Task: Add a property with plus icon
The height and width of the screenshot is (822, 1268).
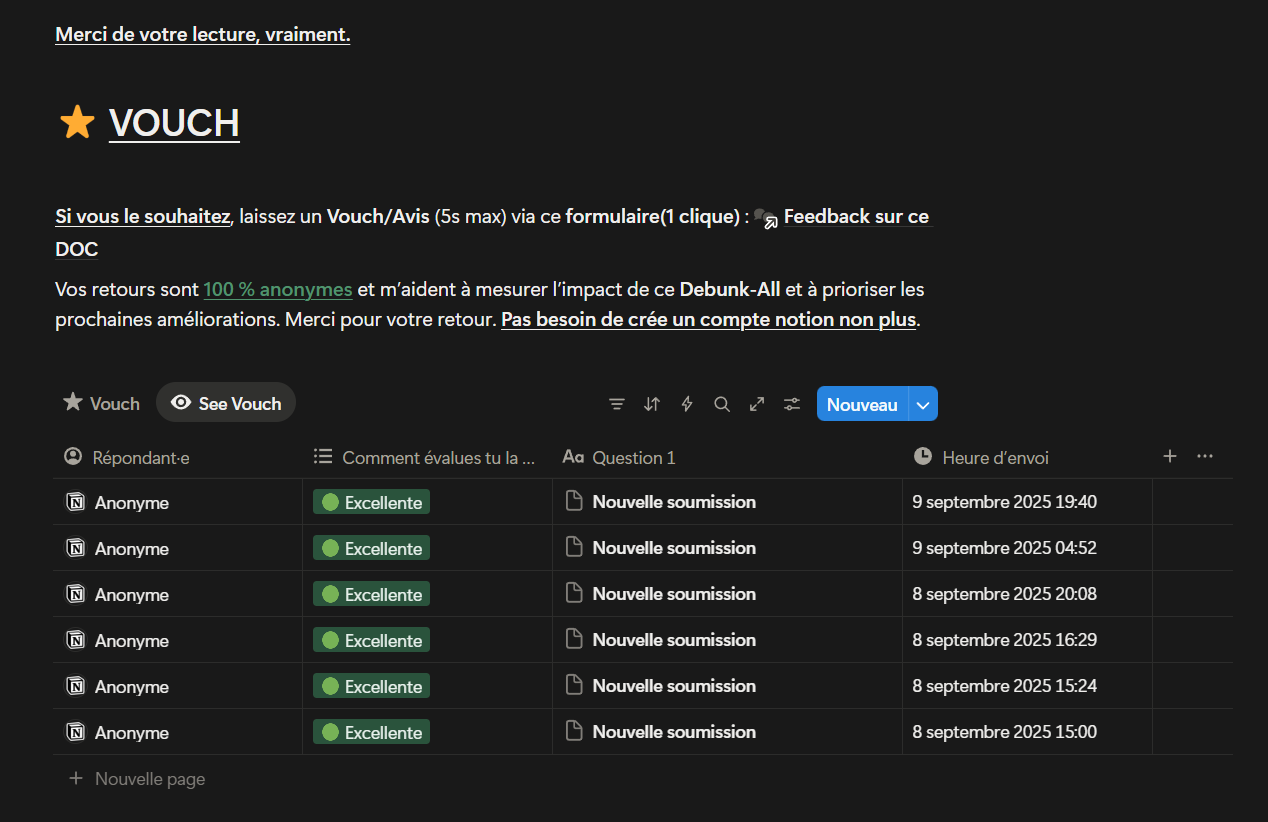Action: pos(1170,456)
